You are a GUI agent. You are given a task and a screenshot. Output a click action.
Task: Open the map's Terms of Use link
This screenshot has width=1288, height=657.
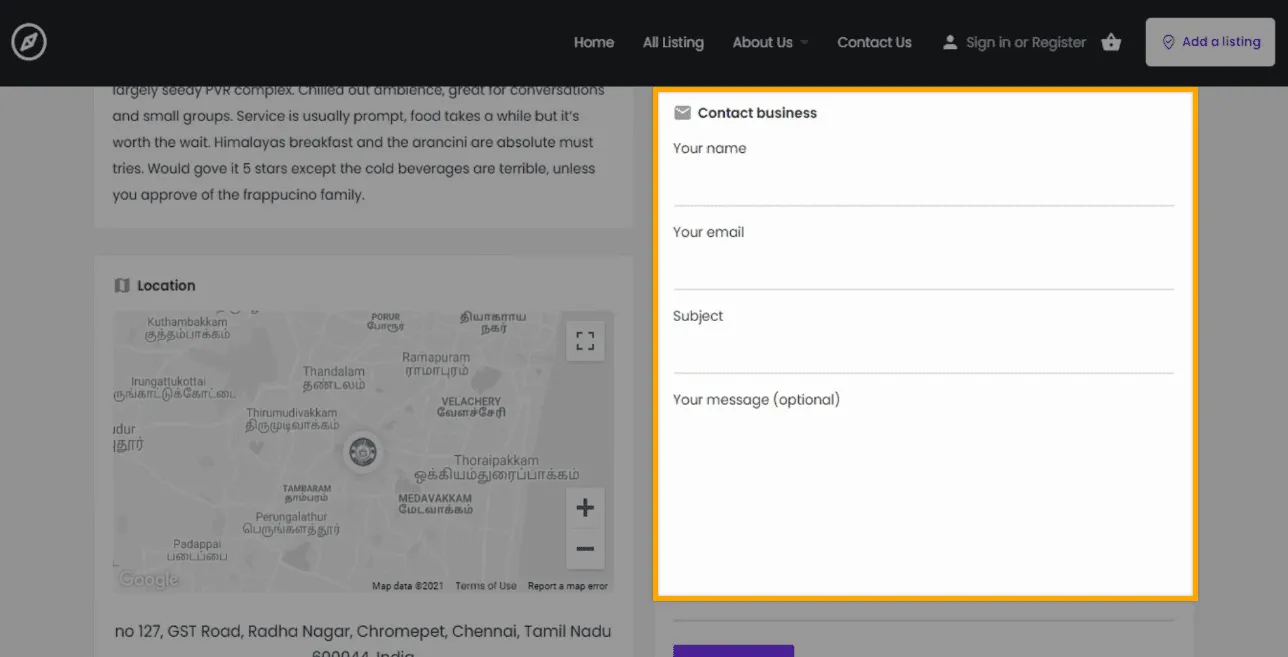coord(486,586)
